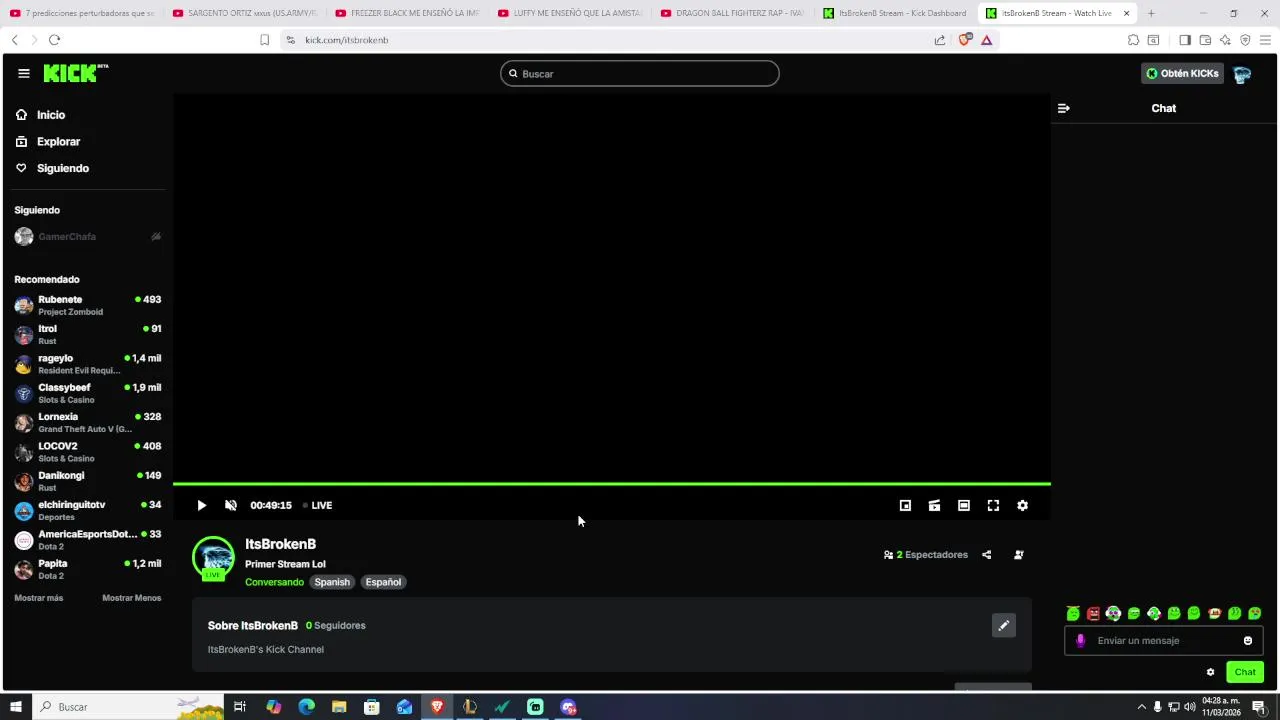The image size is (1280, 720).
Task: Click the address bar URL kick.com/itsbrokenb
Action: coord(347,40)
